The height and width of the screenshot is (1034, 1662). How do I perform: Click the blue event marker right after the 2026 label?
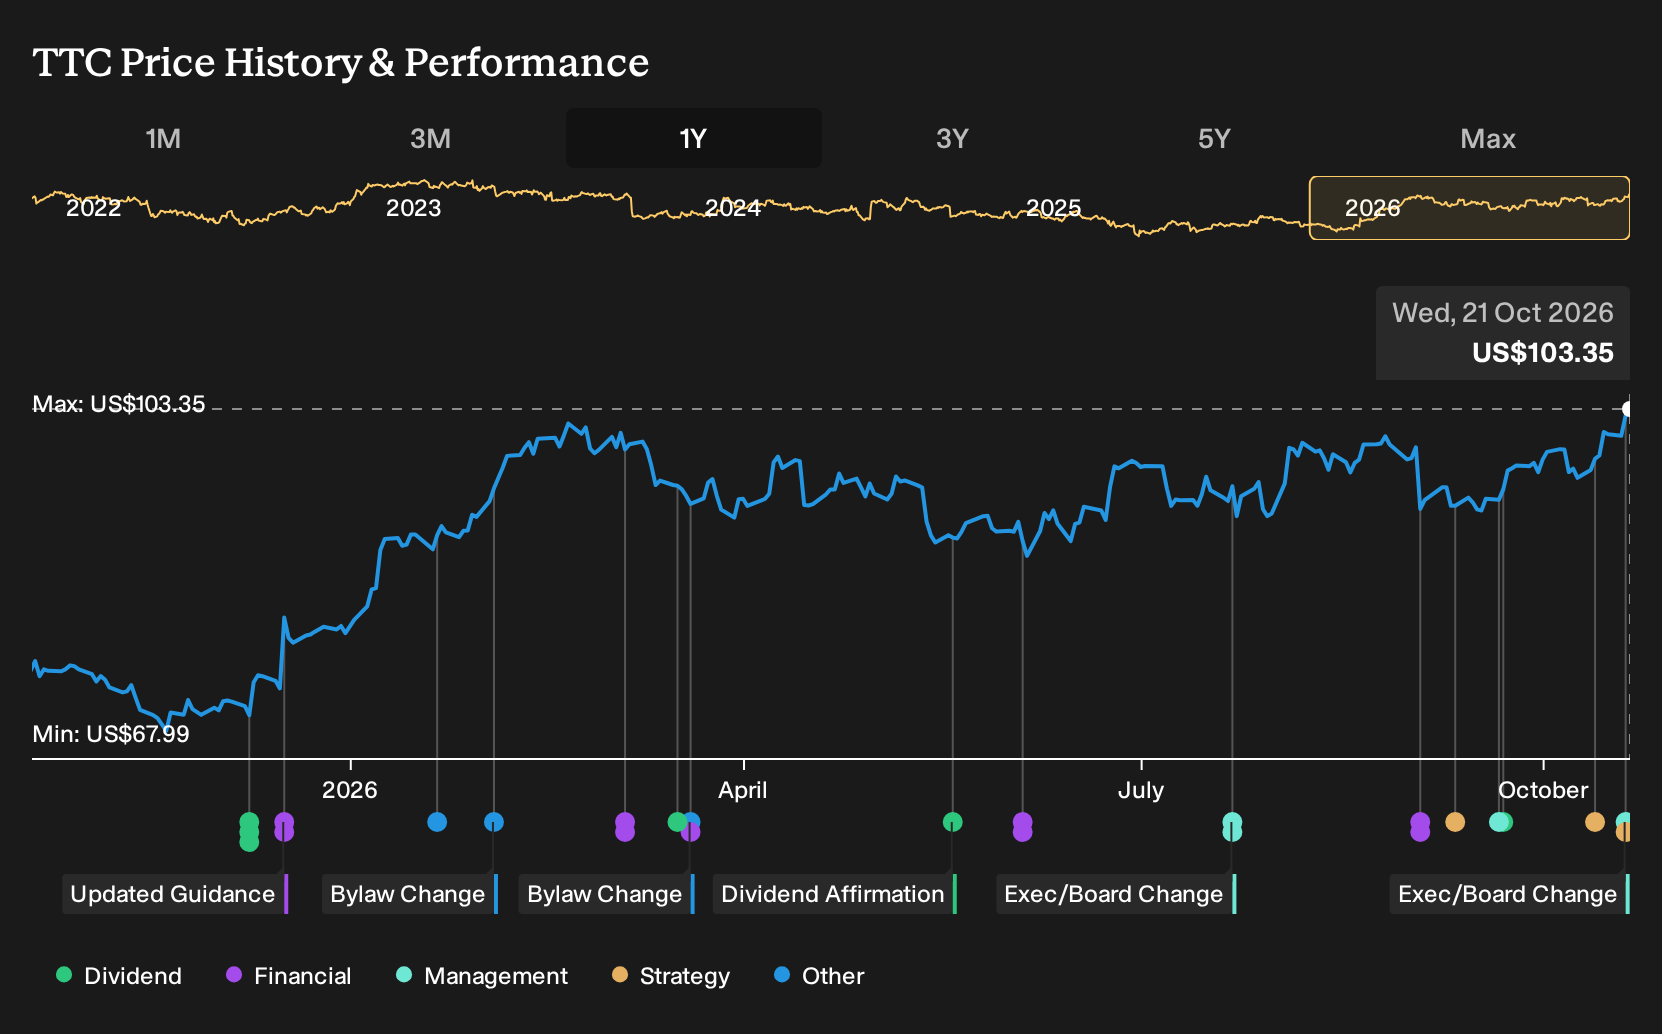coord(437,822)
